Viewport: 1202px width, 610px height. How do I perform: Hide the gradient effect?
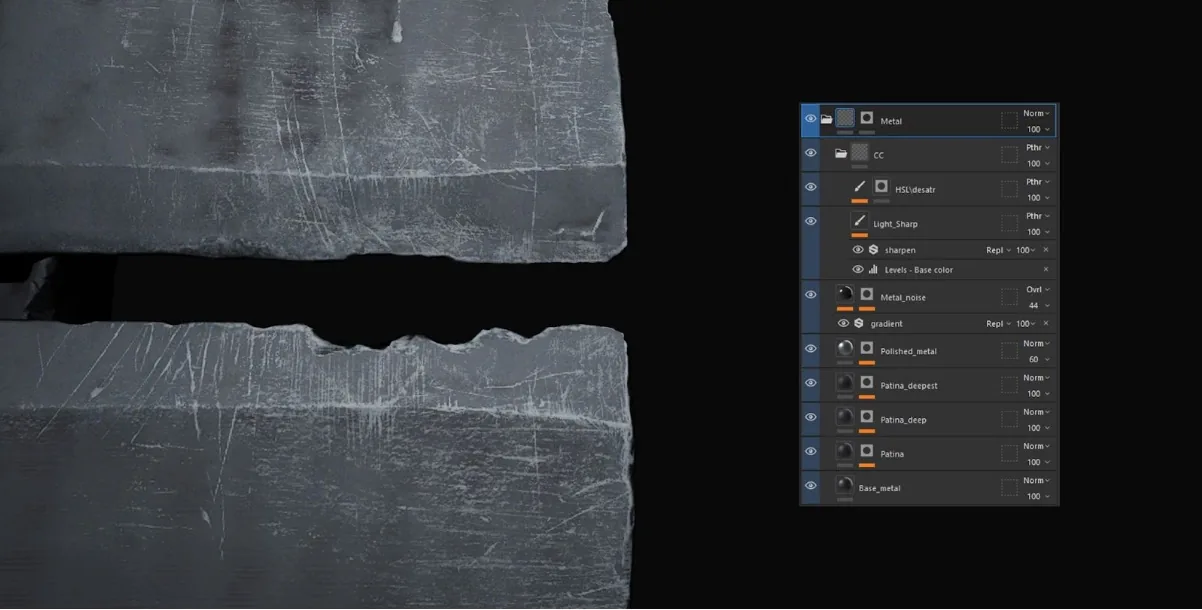(843, 324)
